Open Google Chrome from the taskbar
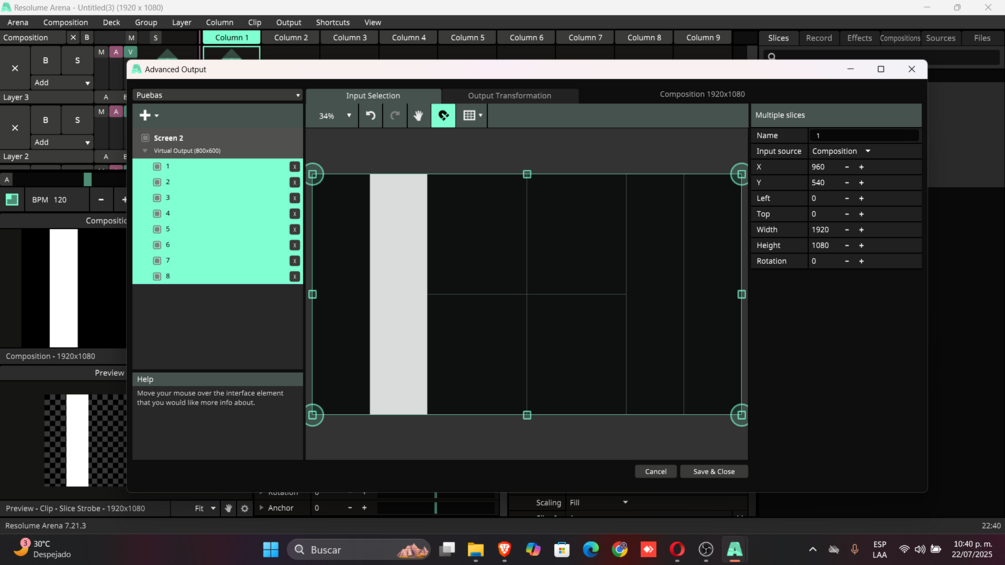The height and width of the screenshot is (565, 1005). coord(619,550)
